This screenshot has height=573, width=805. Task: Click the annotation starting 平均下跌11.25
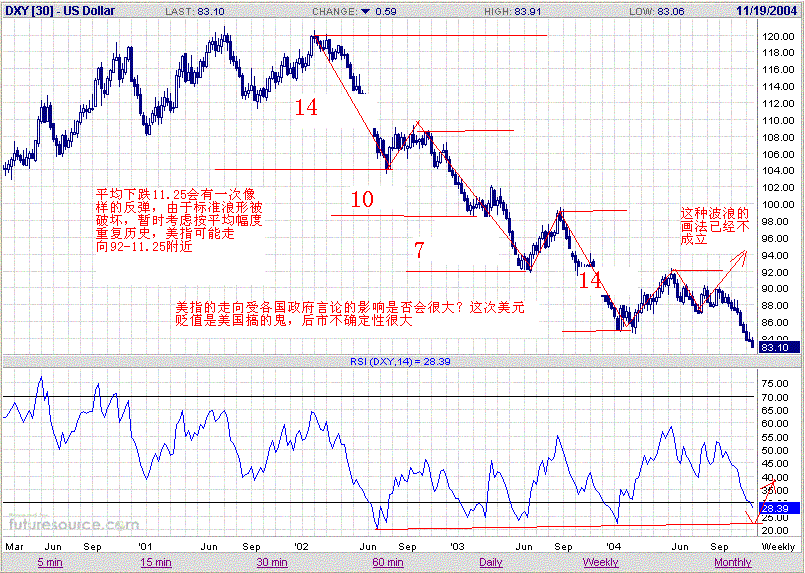(179, 220)
